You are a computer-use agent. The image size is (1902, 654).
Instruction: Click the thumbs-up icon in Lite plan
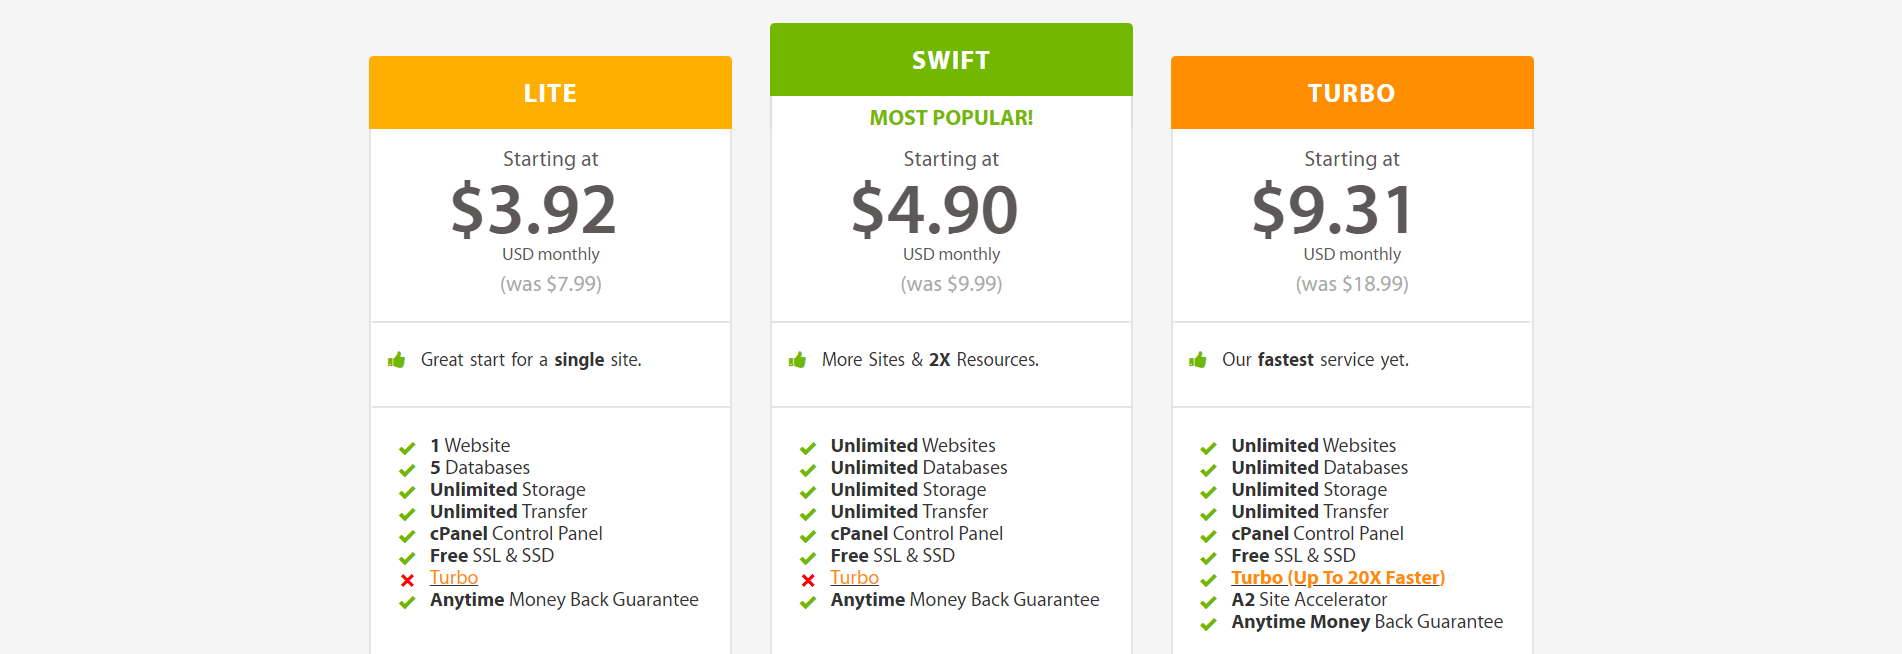tap(397, 360)
